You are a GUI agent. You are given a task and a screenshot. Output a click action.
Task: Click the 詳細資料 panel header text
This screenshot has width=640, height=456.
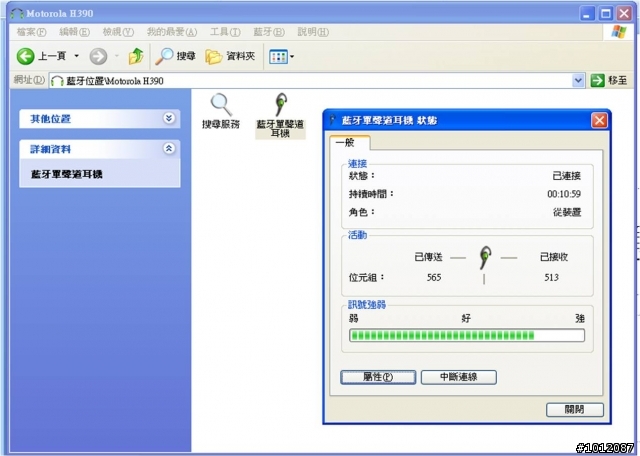click(50, 149)
